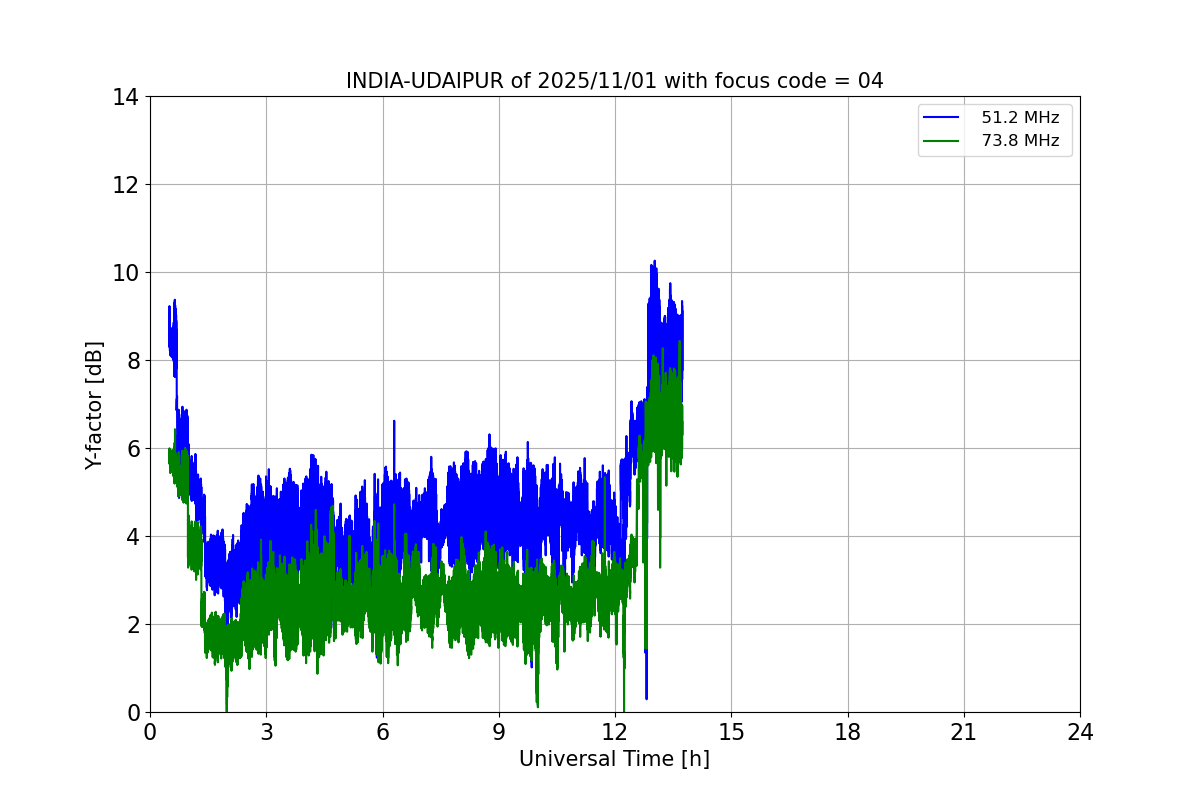This screenshot has height=800, width=1200.
Task: Click the green line sample in the legend
Action: pyautogui.click(x=942, y=142)
